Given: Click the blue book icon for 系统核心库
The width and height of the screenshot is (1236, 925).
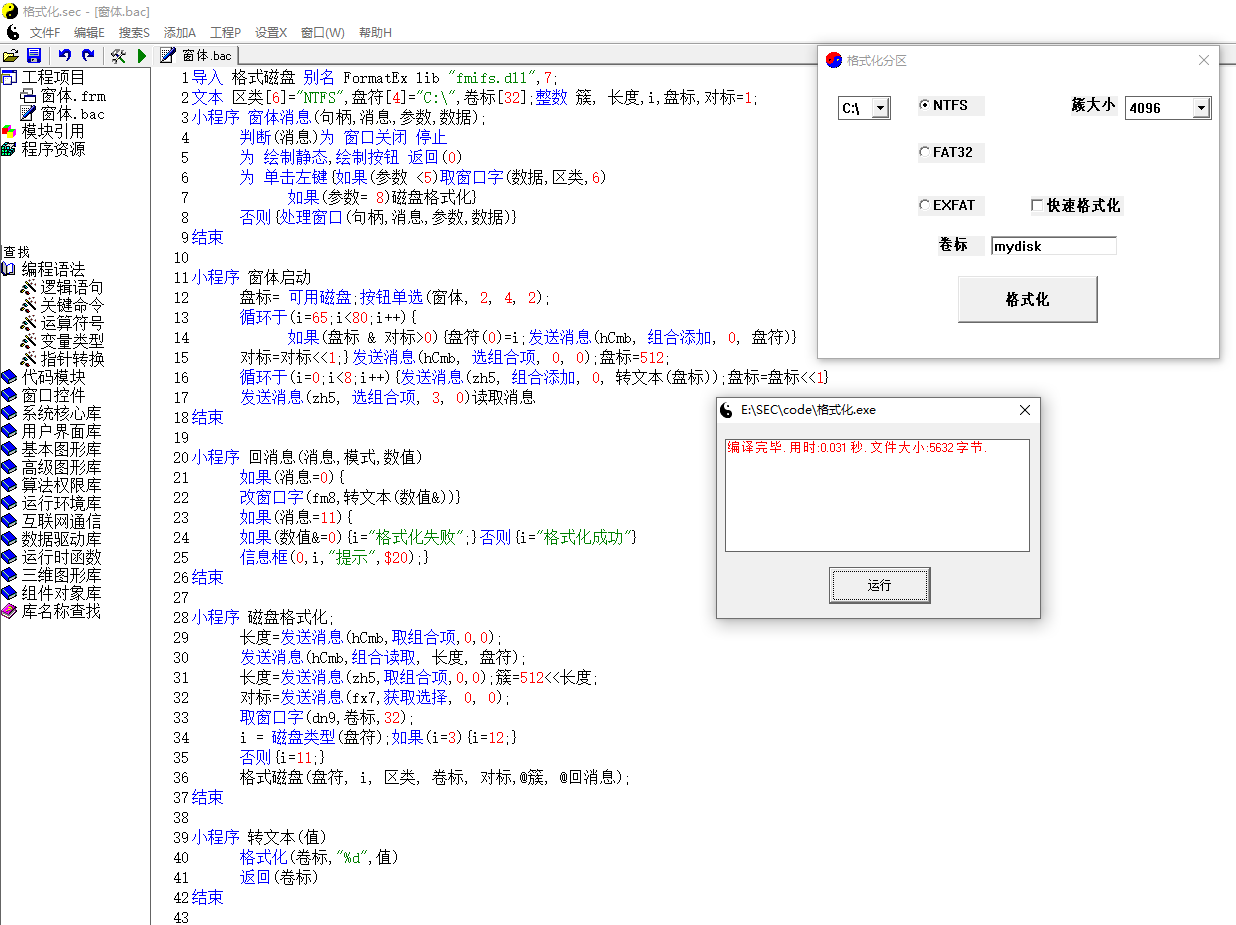Looking at the screenshot, I should coord(9,413).
